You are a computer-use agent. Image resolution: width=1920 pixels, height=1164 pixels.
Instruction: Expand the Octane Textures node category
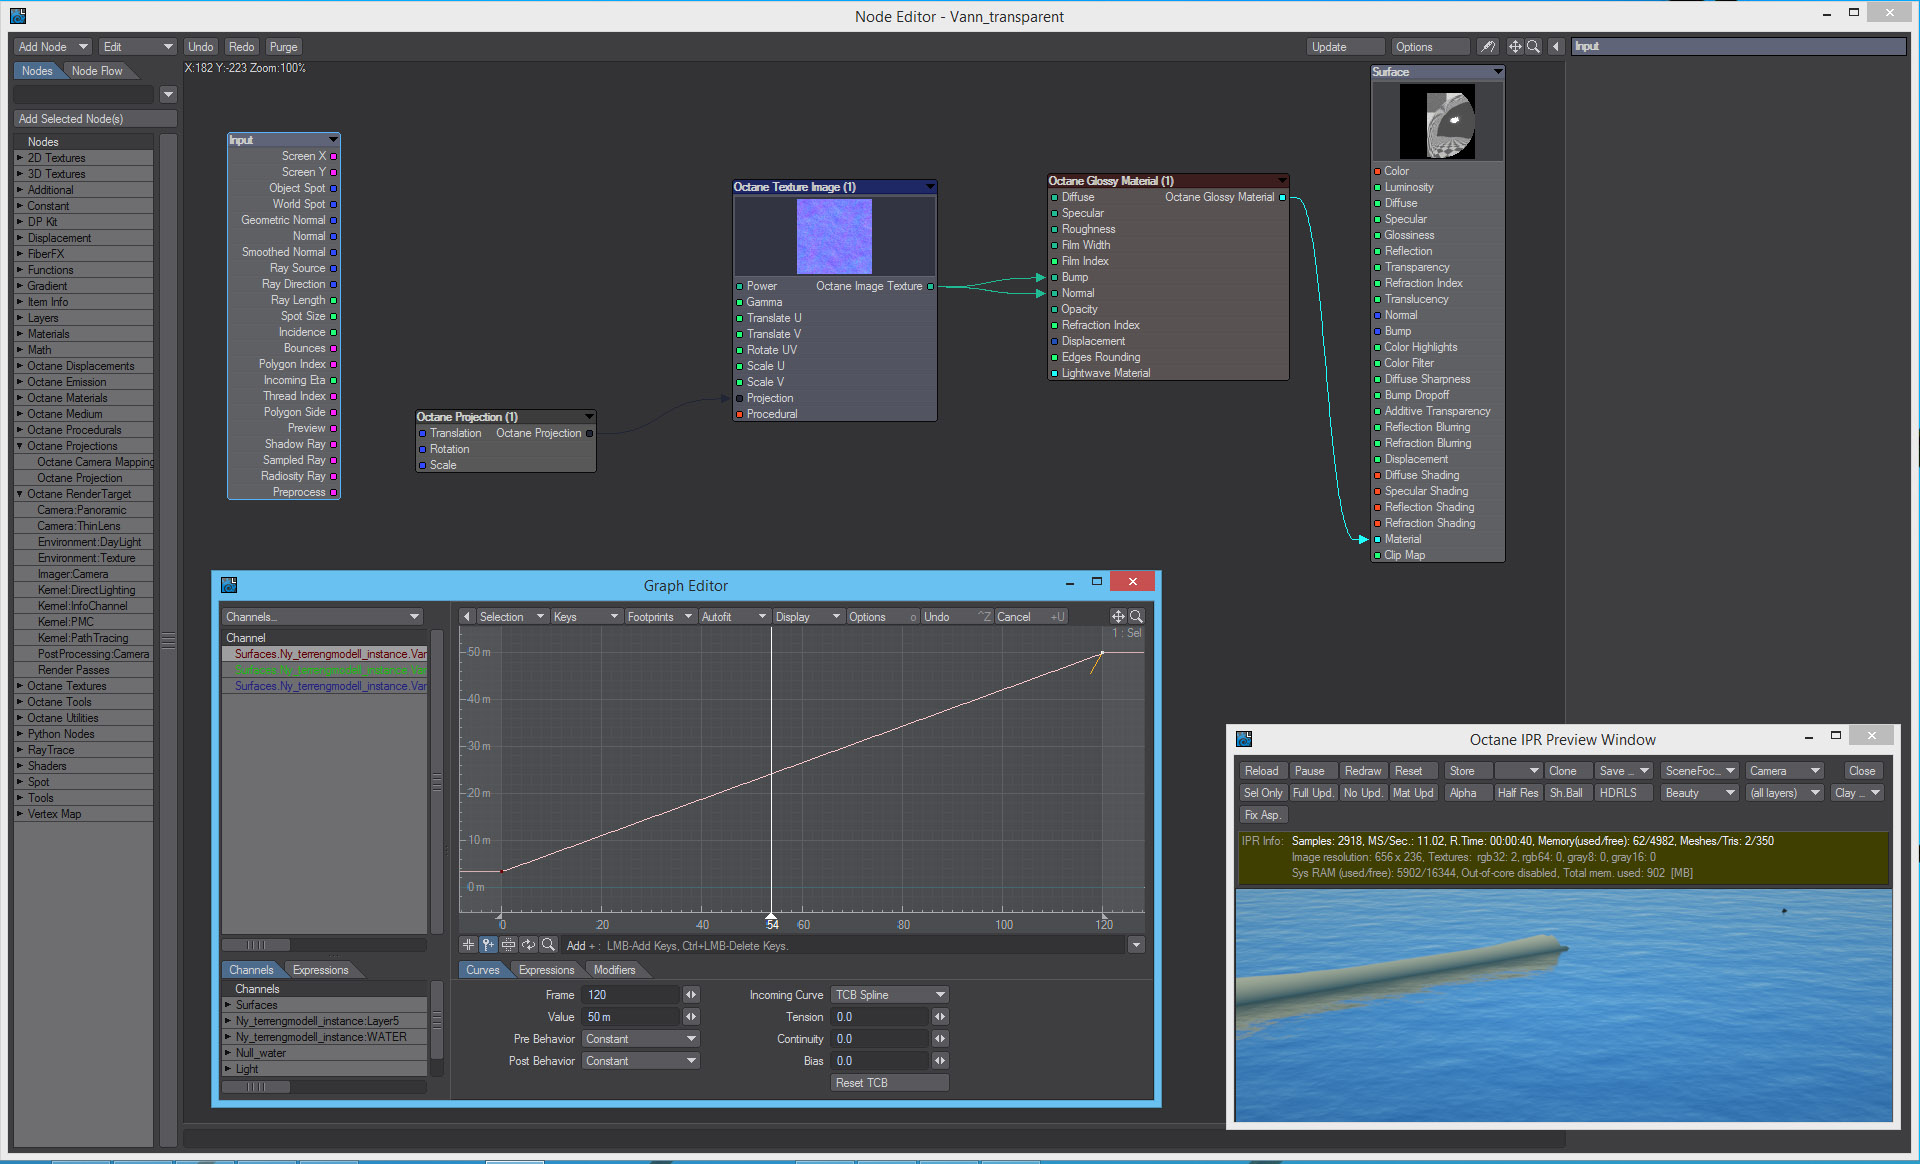coord(19,686)
